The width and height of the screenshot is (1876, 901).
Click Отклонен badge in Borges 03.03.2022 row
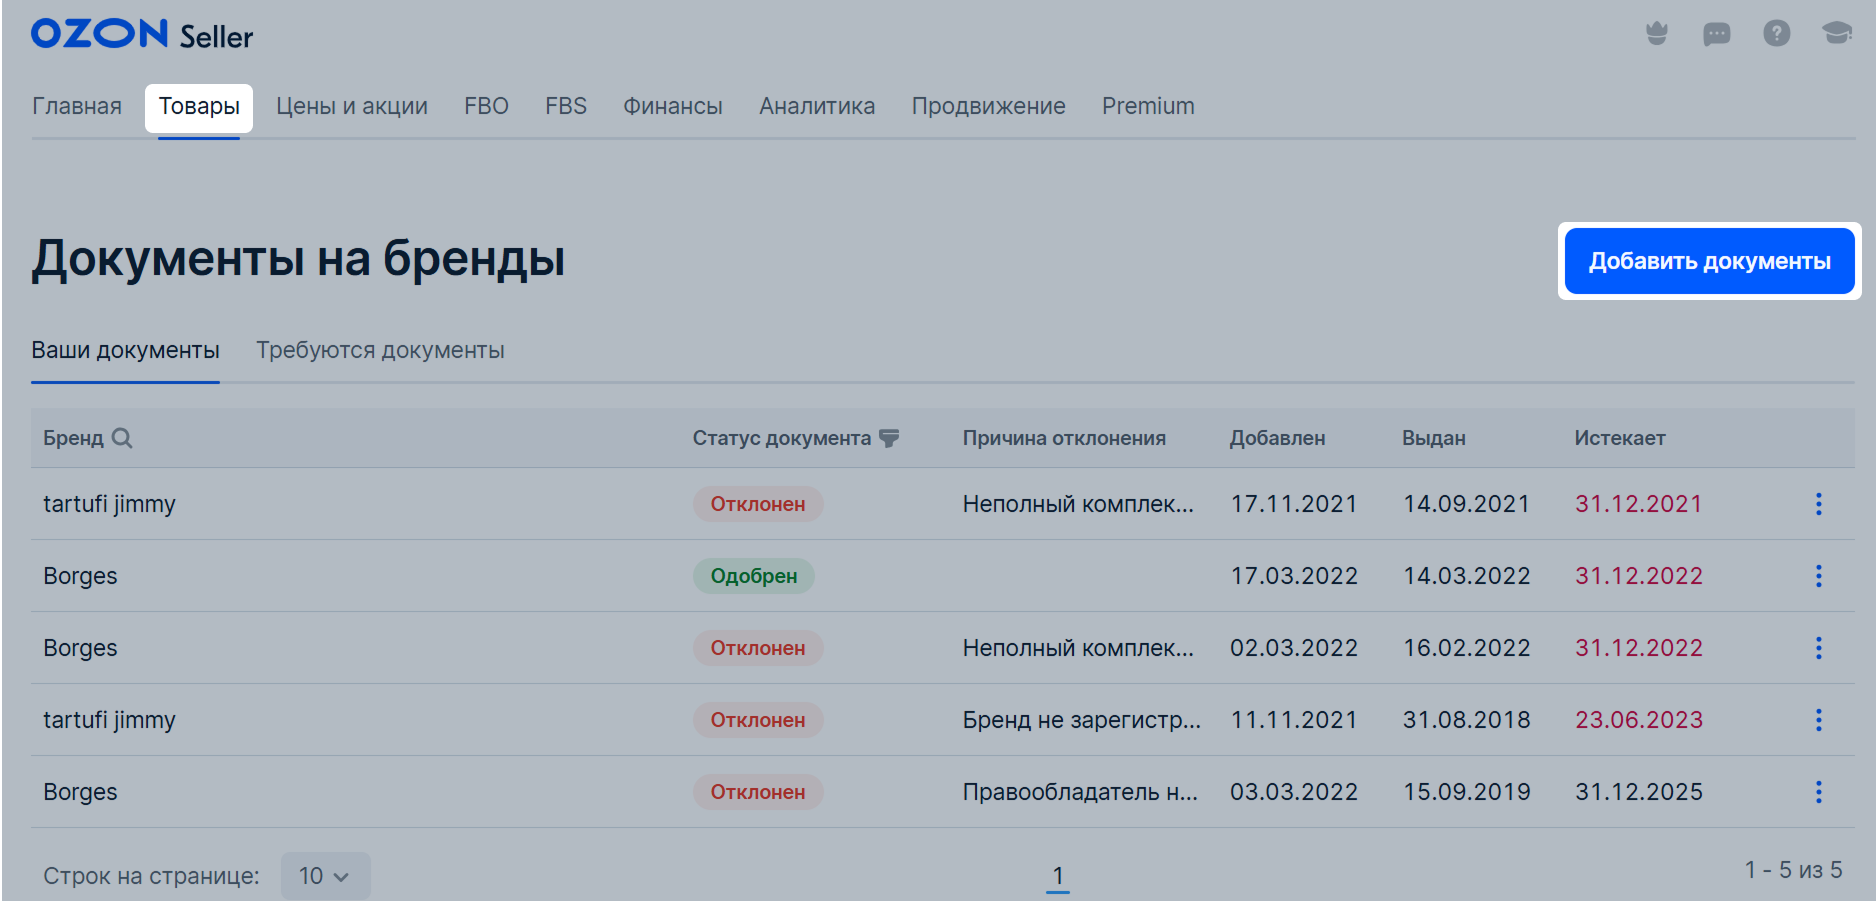tap(758, 792)
